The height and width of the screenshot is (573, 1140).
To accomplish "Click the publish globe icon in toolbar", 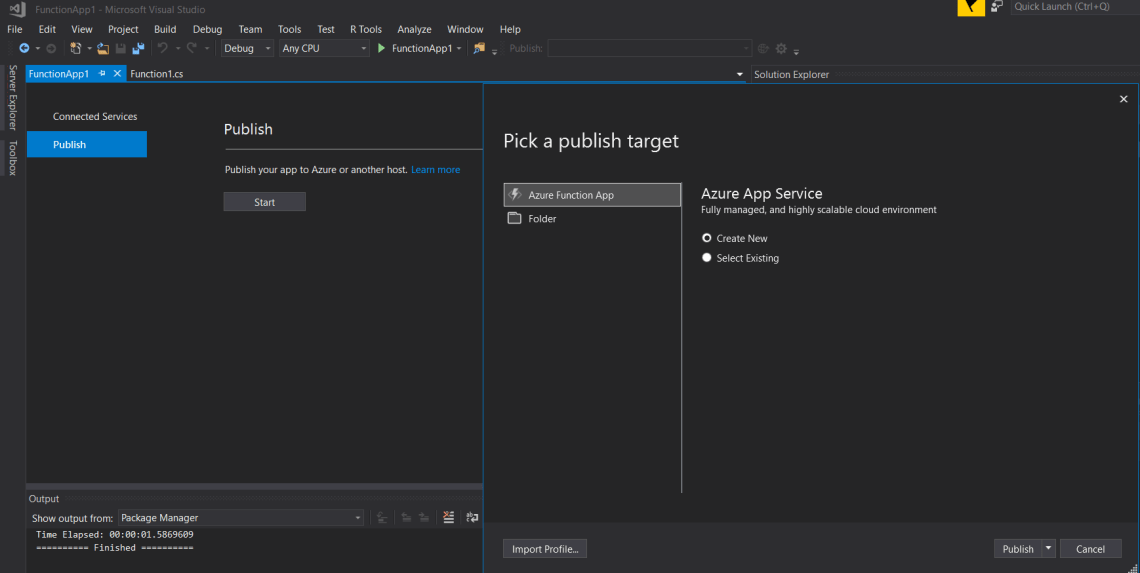I will click(763, 49).
